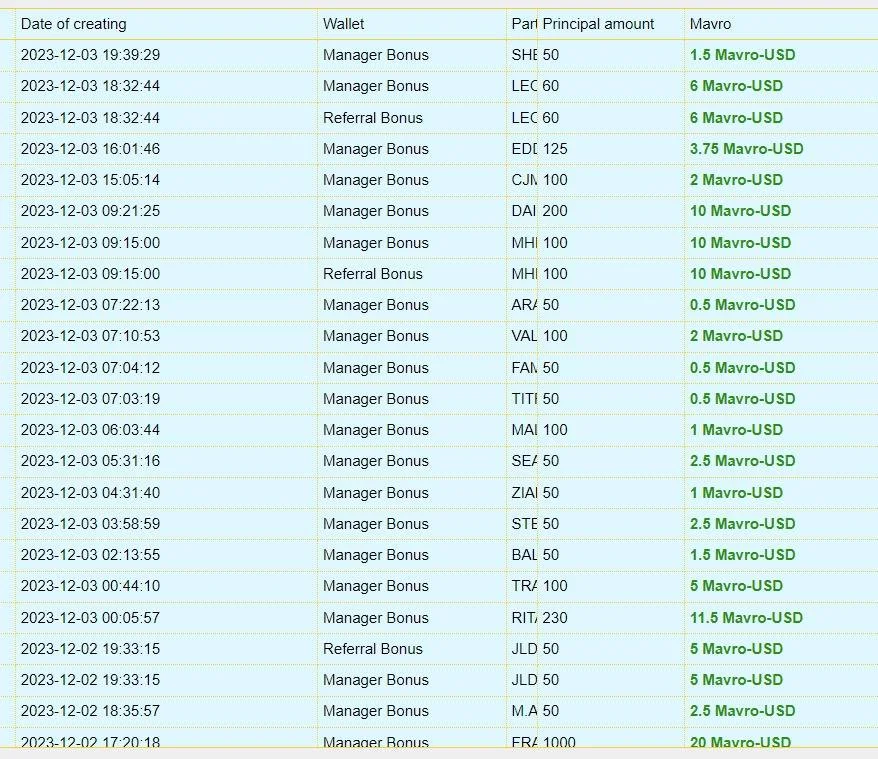Screen dimensions: 878x759
Task: Click the 'Mavro' column header
Action: point(710,24)
